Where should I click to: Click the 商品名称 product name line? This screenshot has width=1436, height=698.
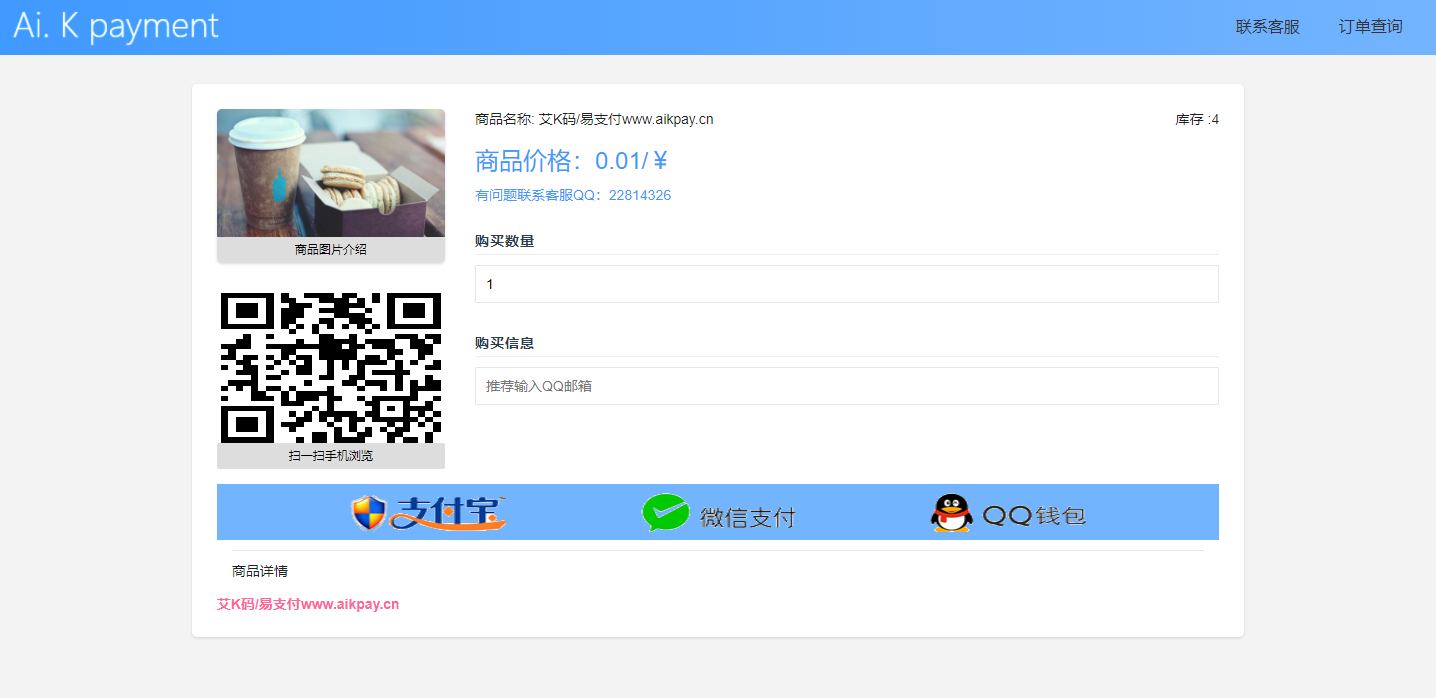594,119
